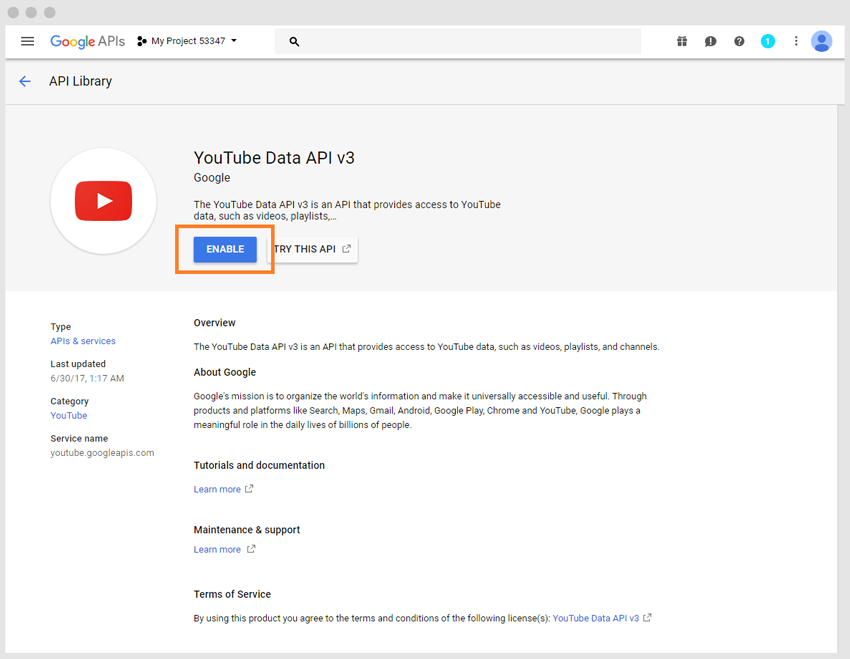Open the help question mark icon
The height and width of the screenshot is (659, 850).
[x=739, y=41]
